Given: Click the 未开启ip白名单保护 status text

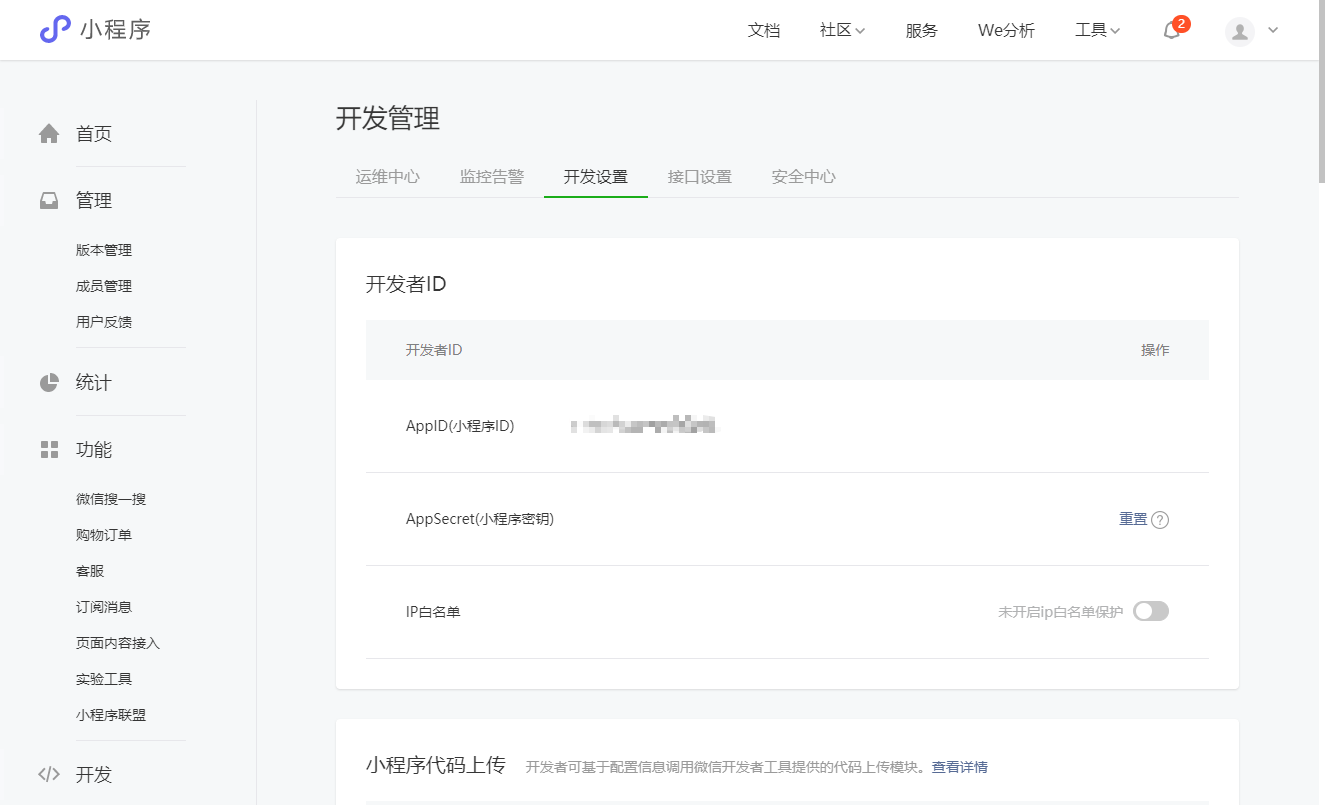Looking at the screenshot, I should pyautogui.click(x=1061, y=611).
